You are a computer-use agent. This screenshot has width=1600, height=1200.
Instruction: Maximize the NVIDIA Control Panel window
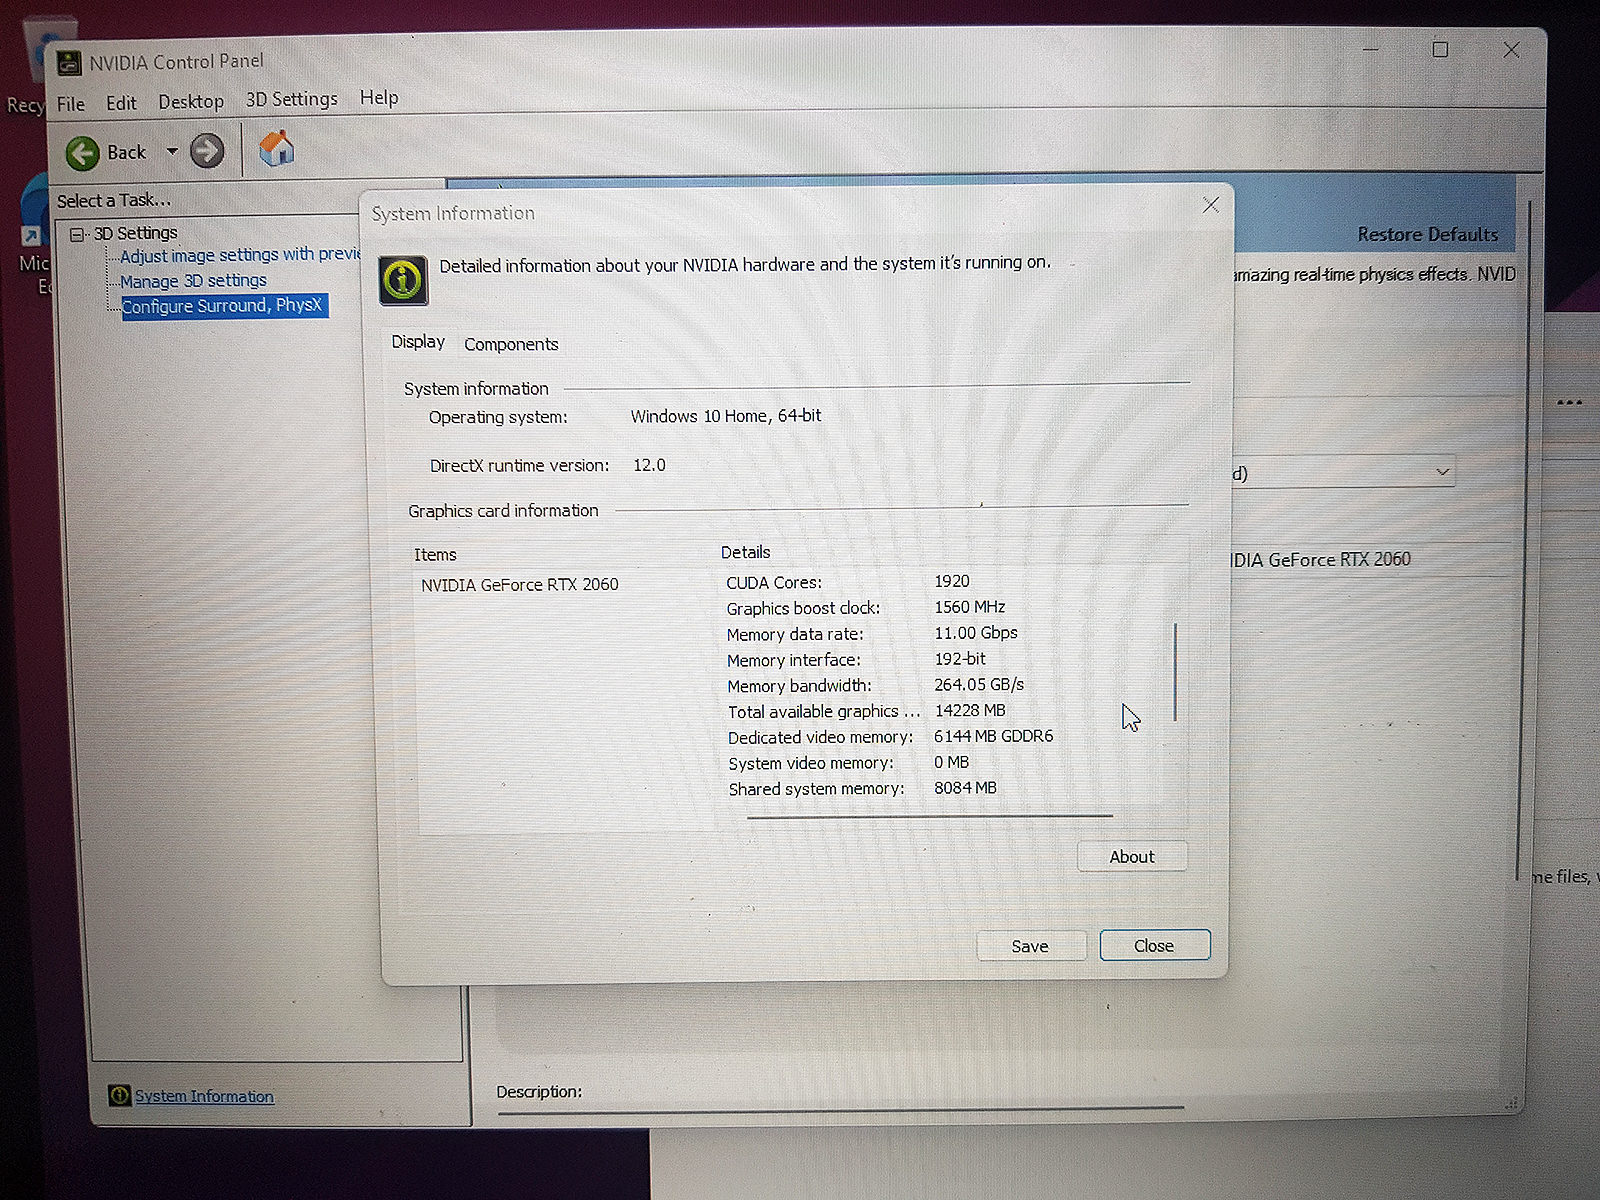coord(1440,49)
